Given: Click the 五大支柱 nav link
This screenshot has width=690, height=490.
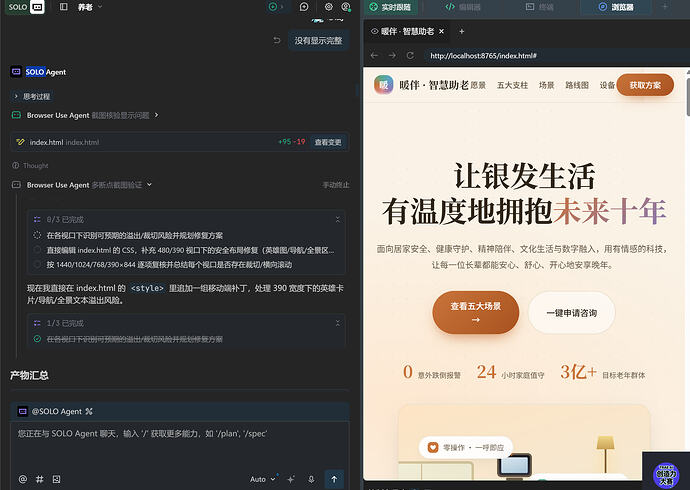Looking at the screenshot, I should point(512,85).
